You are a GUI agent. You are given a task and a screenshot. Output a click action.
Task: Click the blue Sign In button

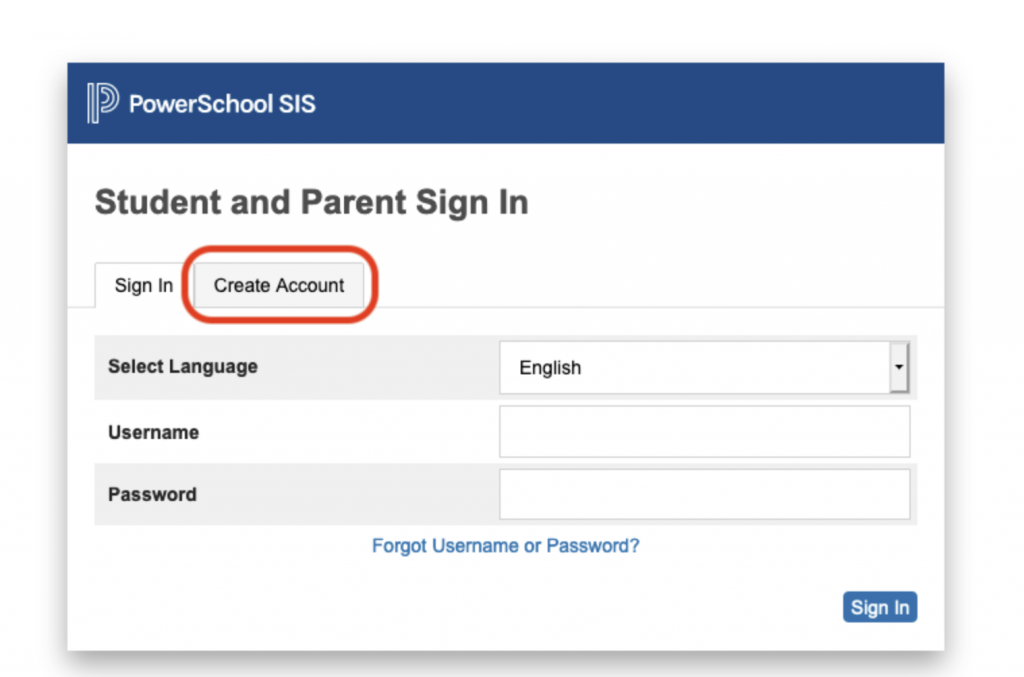(880, 607)
